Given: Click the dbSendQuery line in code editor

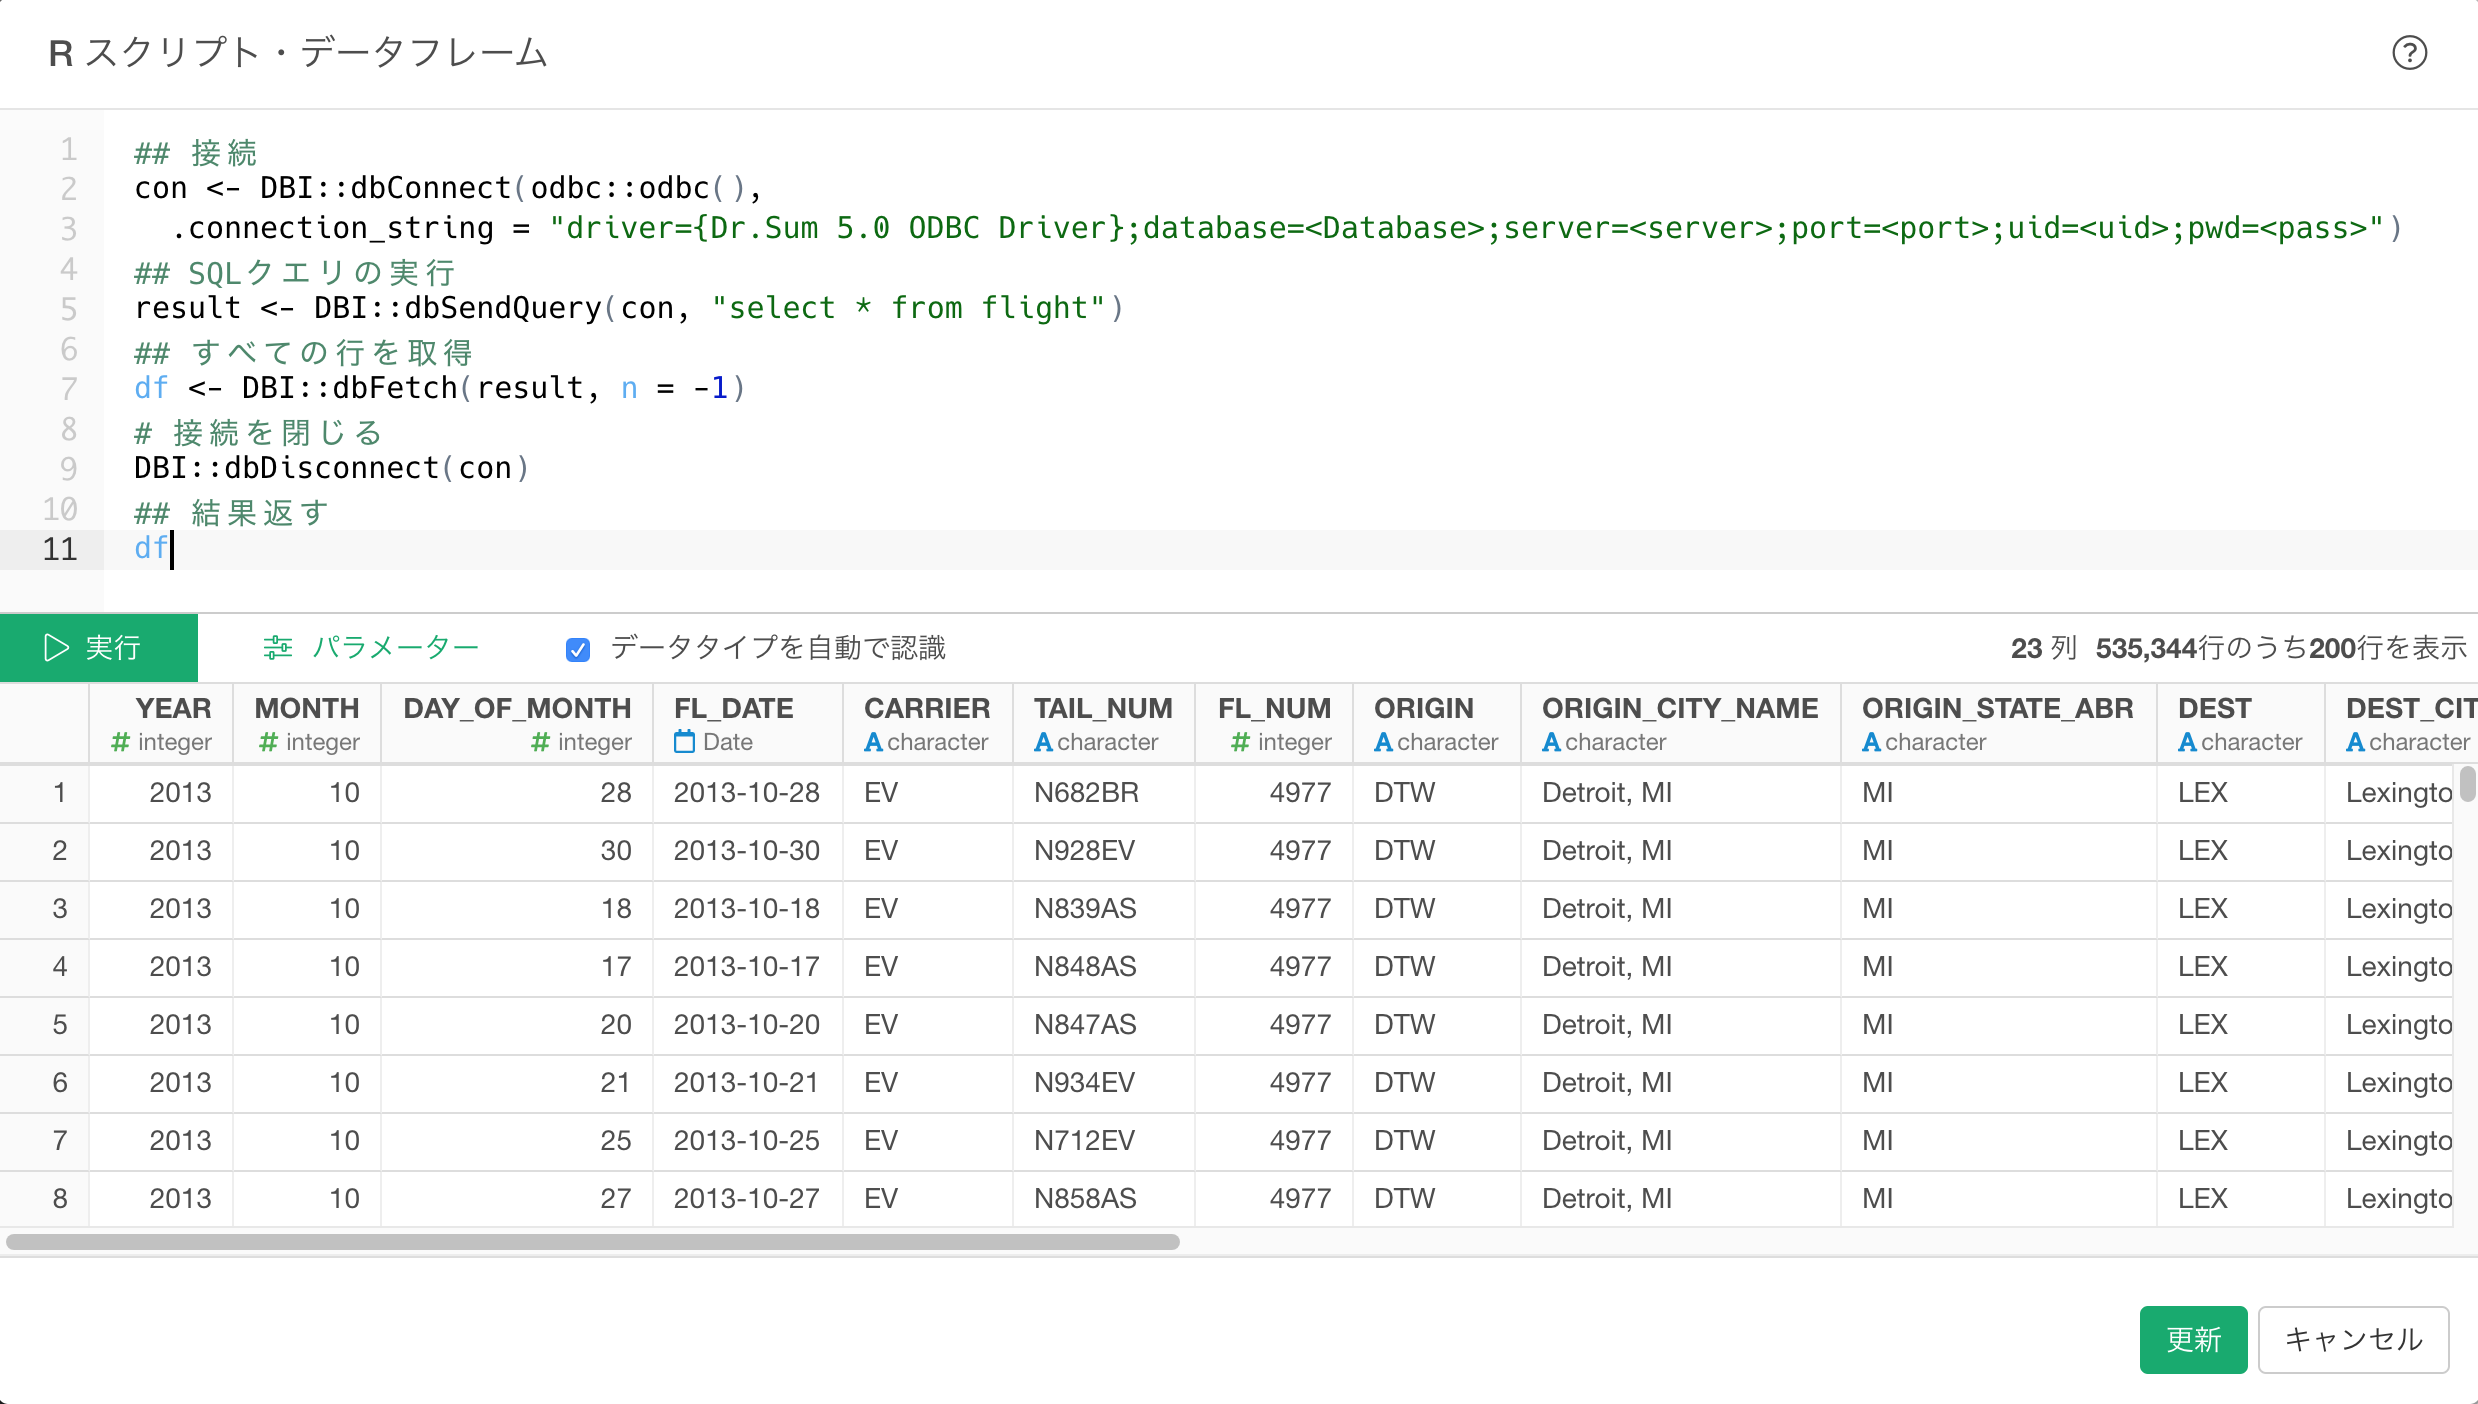Looking at the screenshot, I should pos(630,308).
